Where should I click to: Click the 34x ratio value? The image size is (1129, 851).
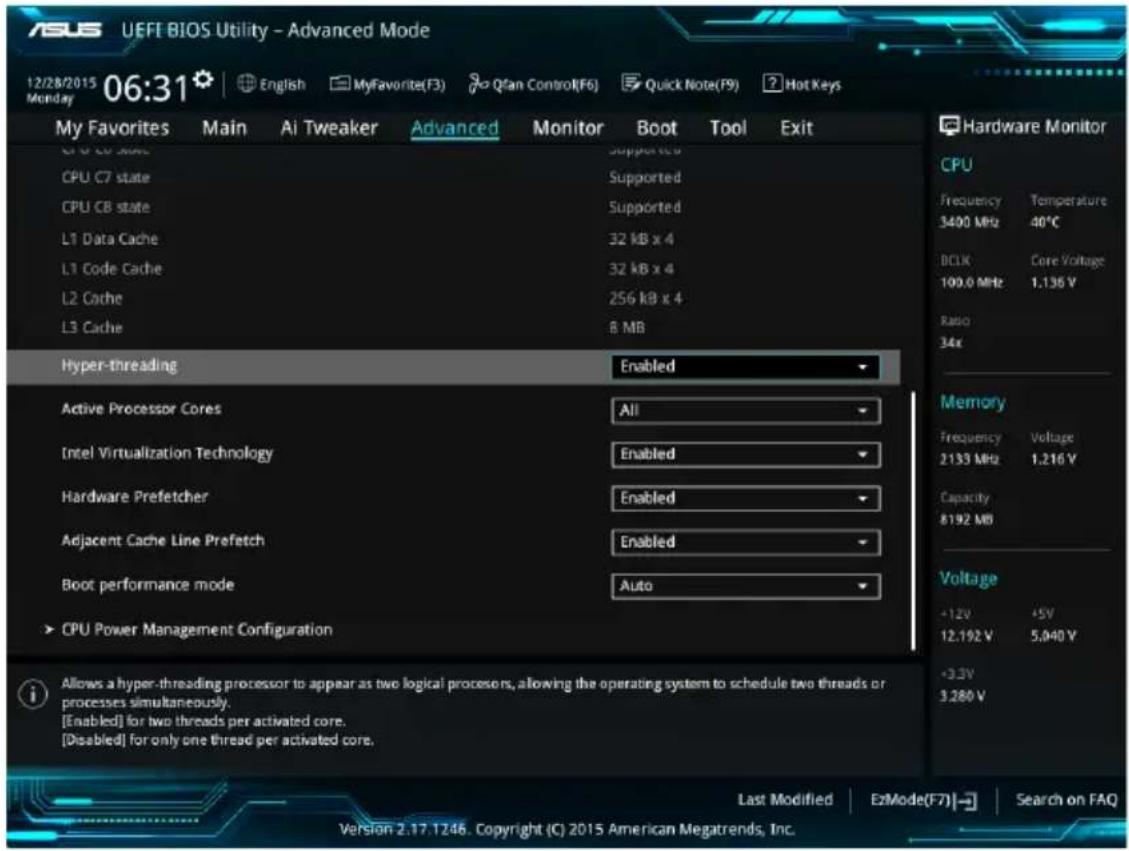(x=950, y=343)
